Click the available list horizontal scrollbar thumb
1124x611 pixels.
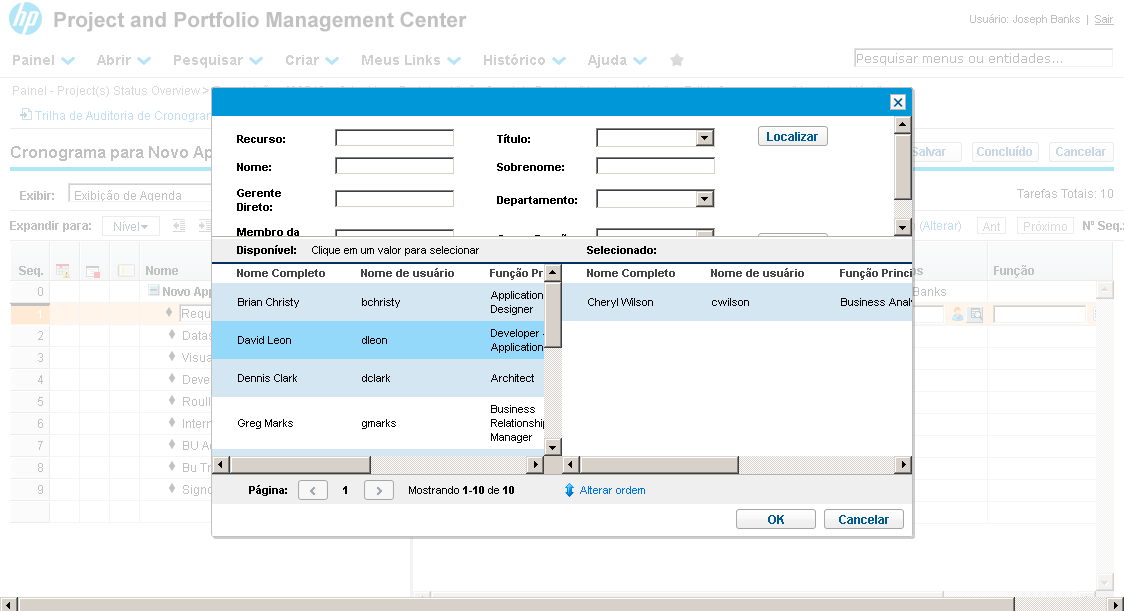pos(299,465)
